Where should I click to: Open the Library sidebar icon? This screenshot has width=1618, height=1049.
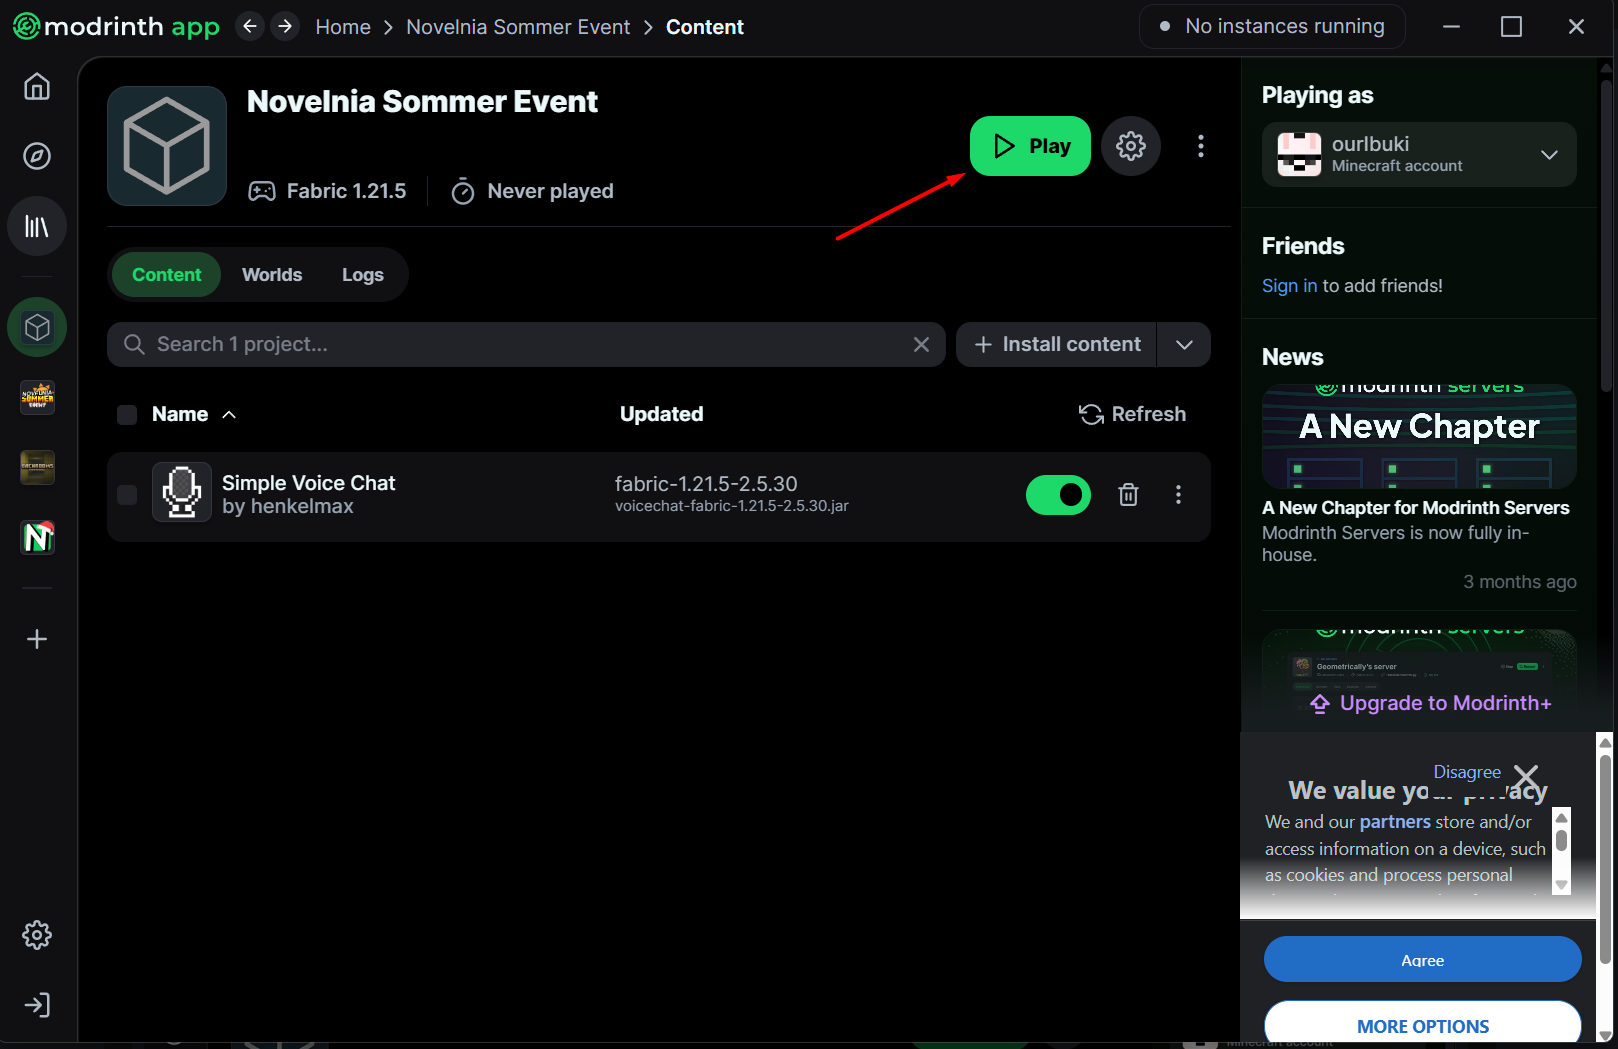[x=37, y=226]
